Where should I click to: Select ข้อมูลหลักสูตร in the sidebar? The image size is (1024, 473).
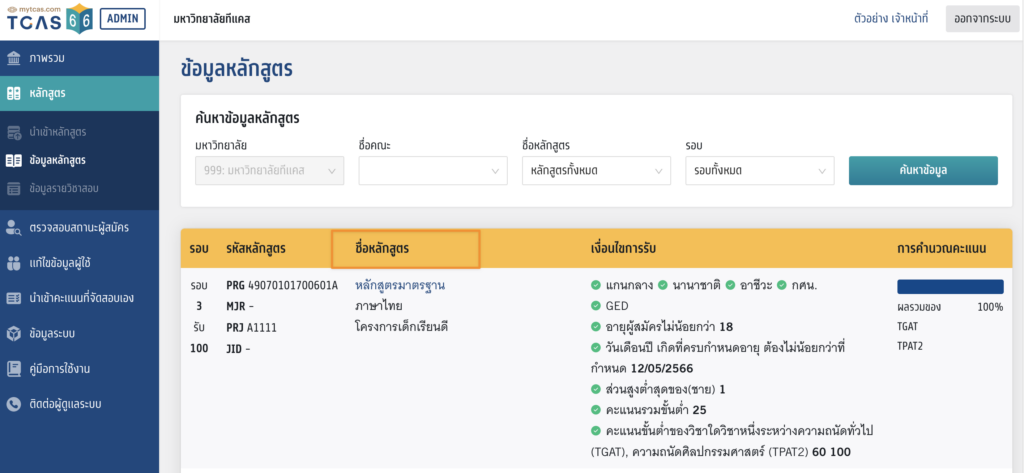[57, 160]
